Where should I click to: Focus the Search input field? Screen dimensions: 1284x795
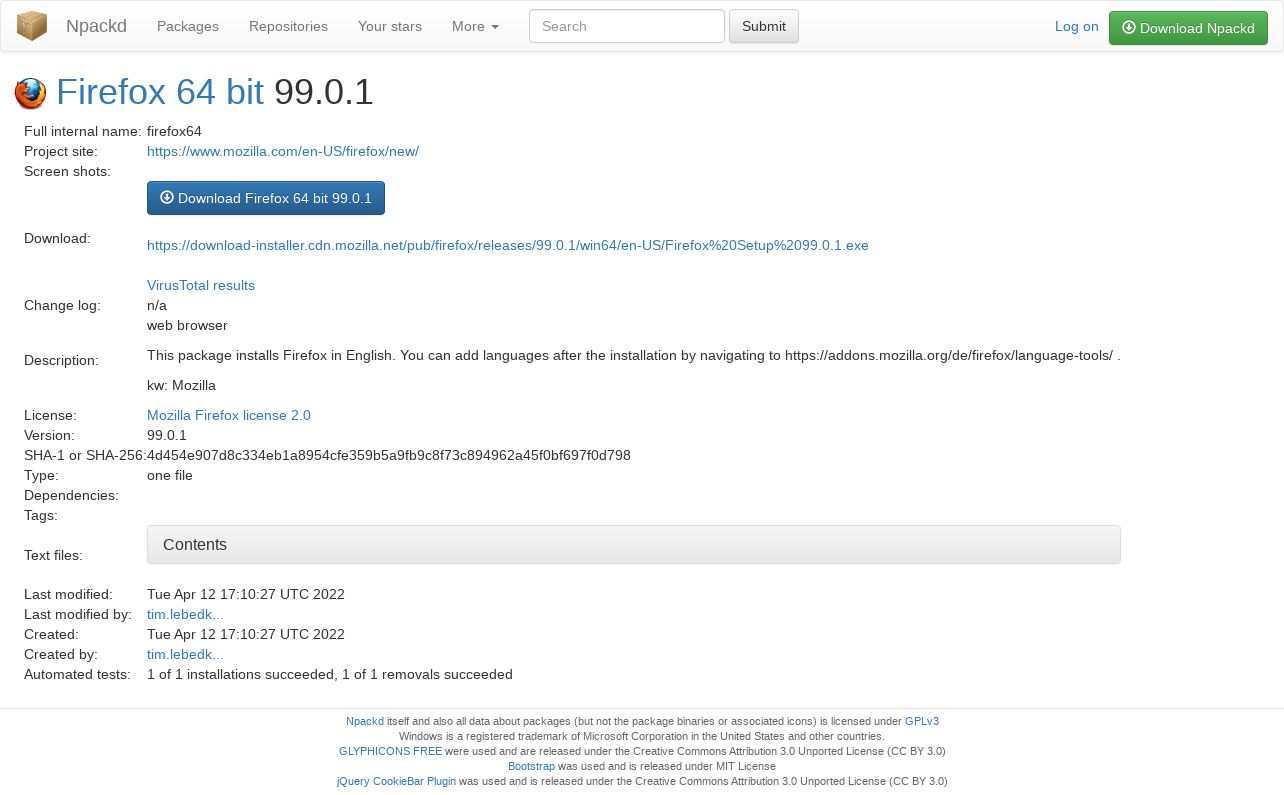(x=627, y=26)
